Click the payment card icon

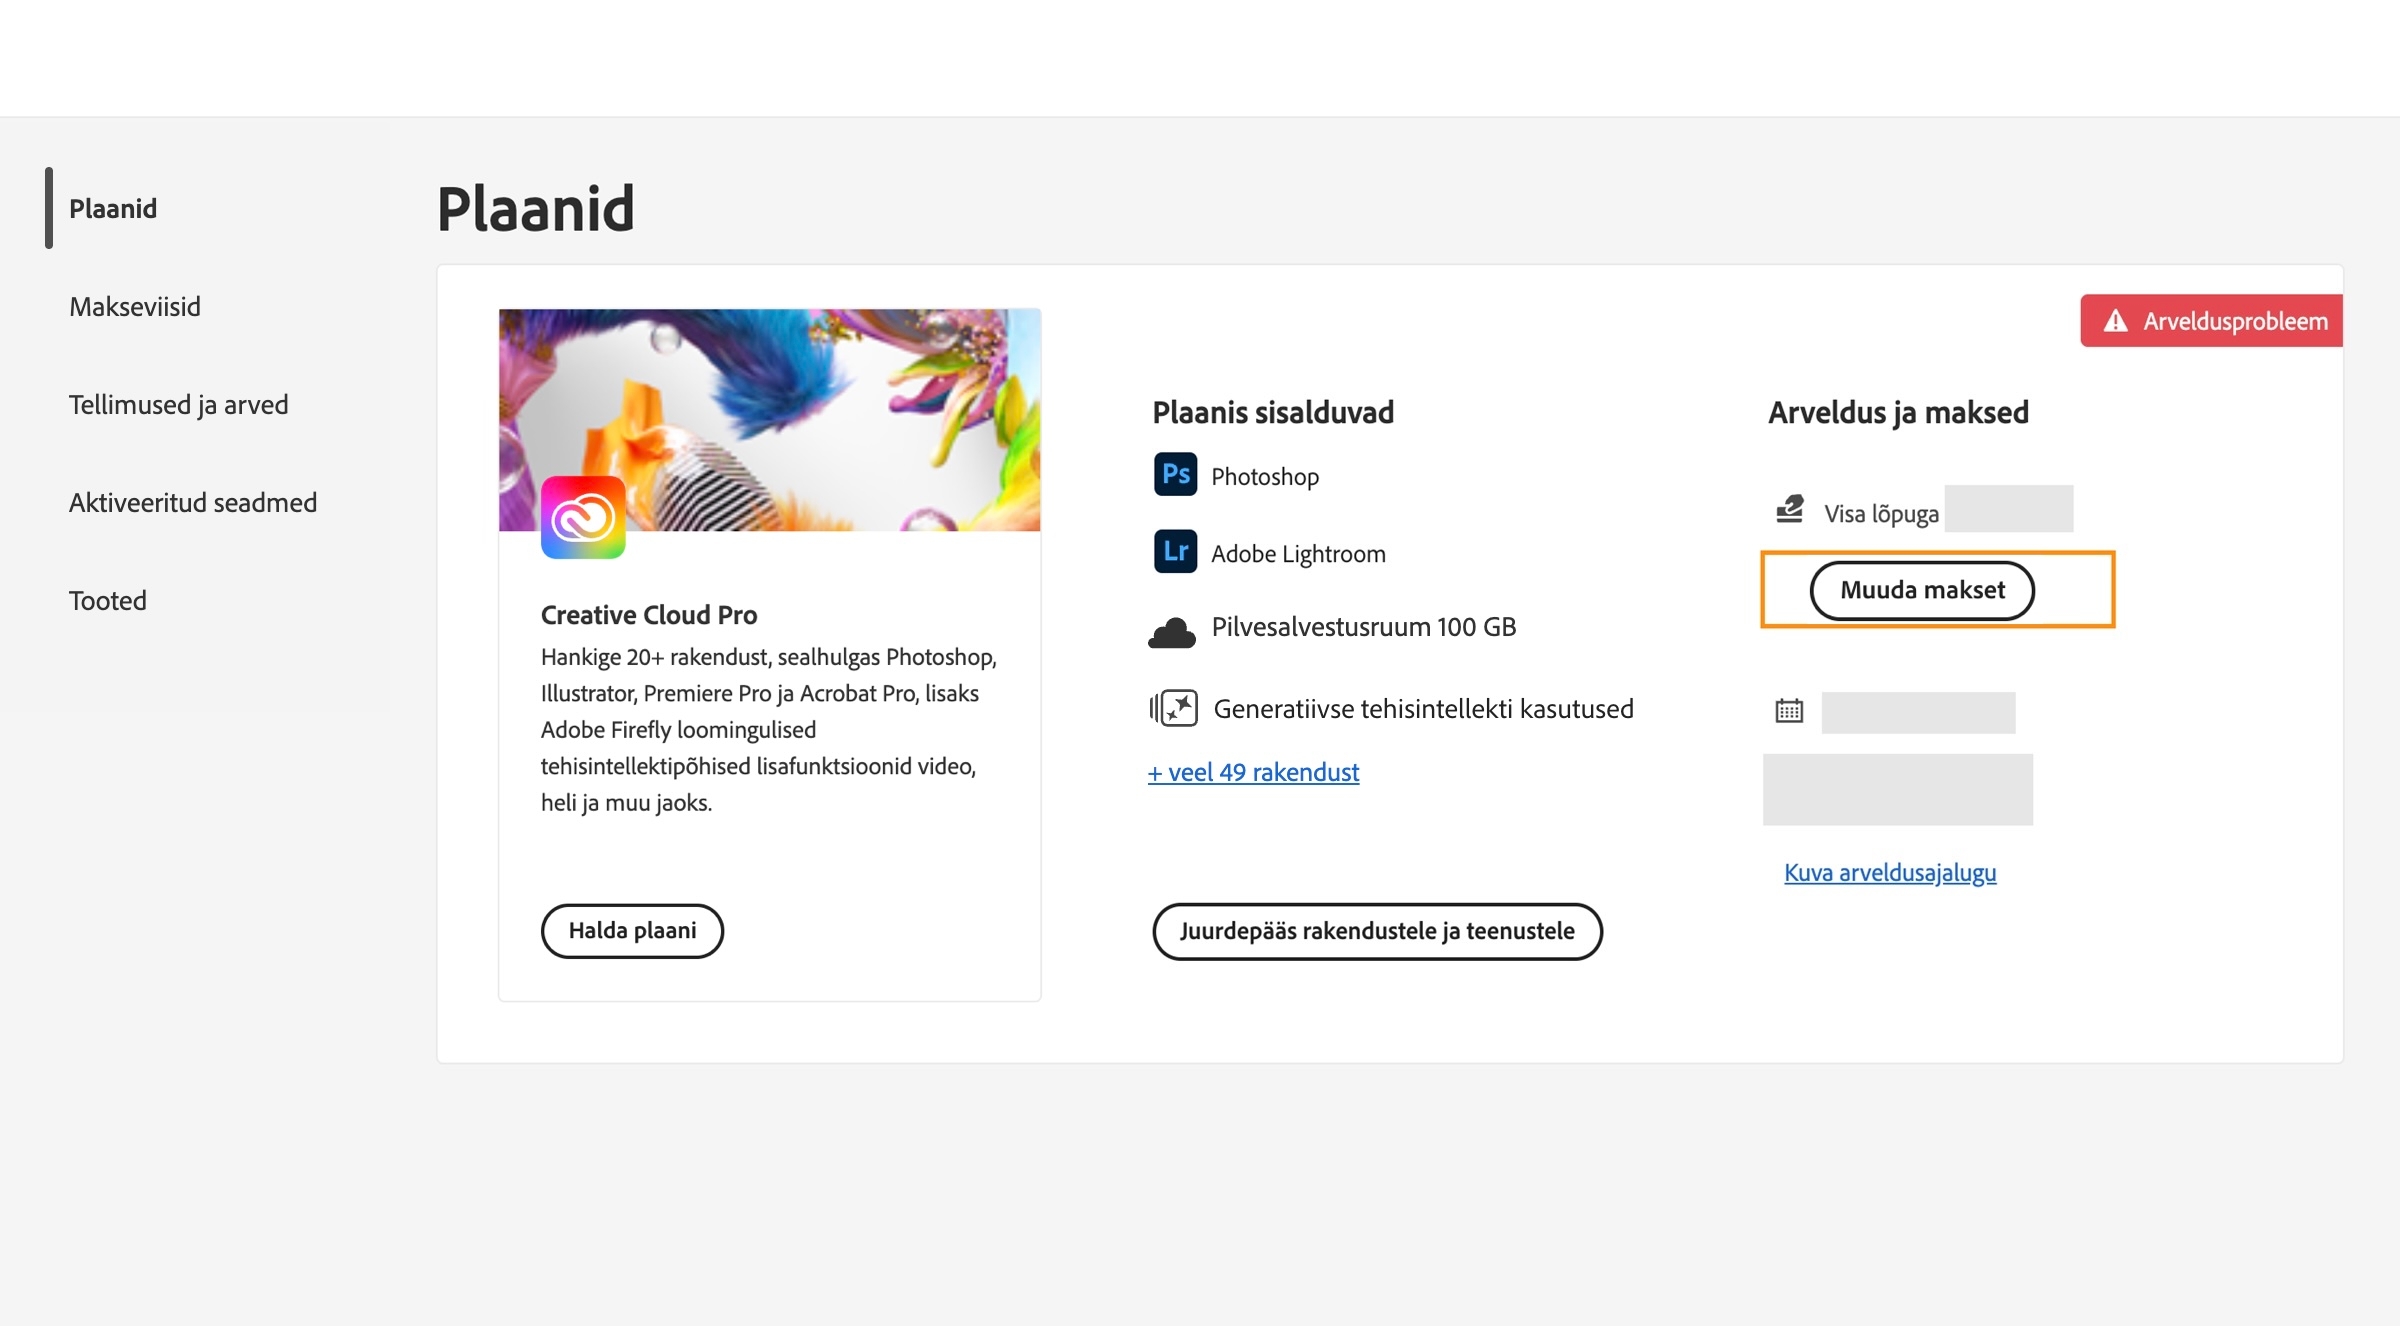[1789, 510]
